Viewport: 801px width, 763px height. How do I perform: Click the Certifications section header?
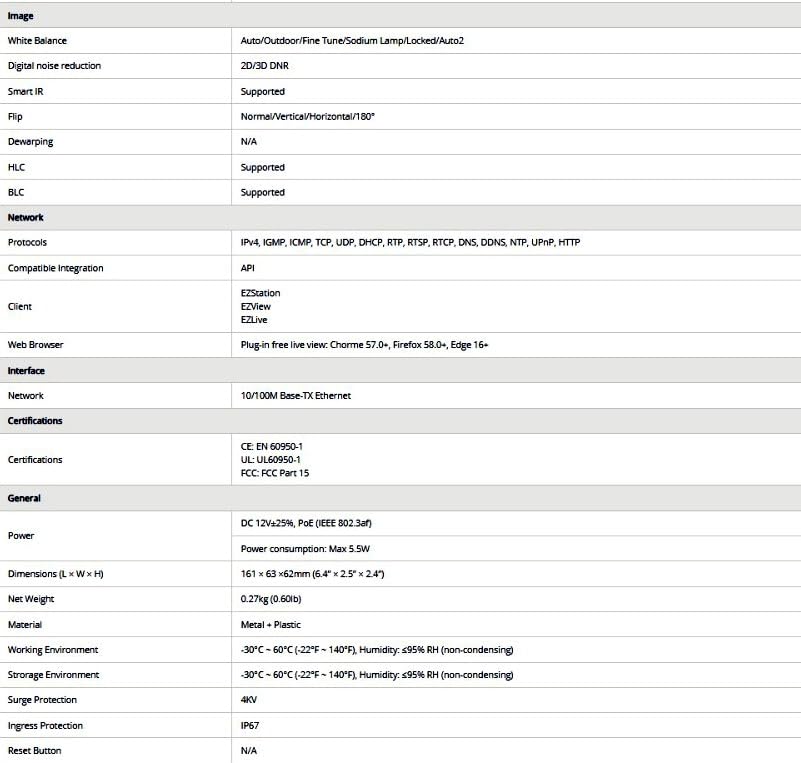35,421
